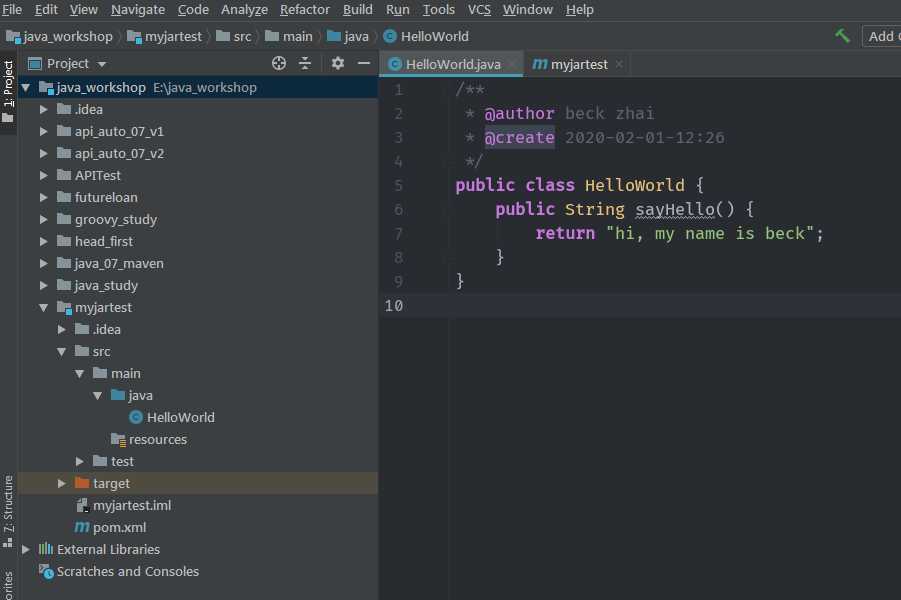901x600 pixels.
Task: Switch to the HelloWorld.java tab
Action: [x=451, y=64]
